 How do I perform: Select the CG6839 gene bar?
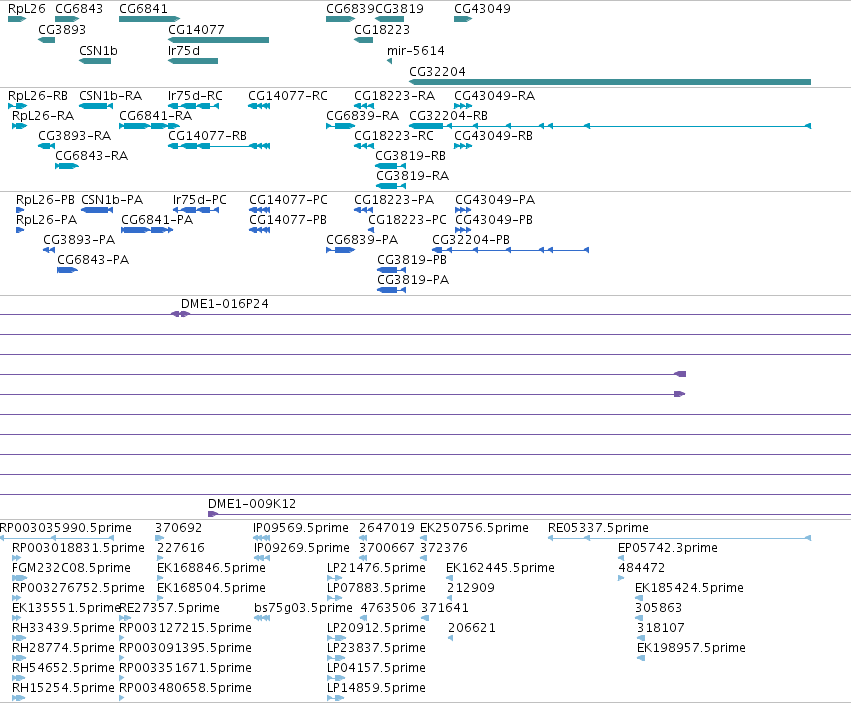point(340,19)
